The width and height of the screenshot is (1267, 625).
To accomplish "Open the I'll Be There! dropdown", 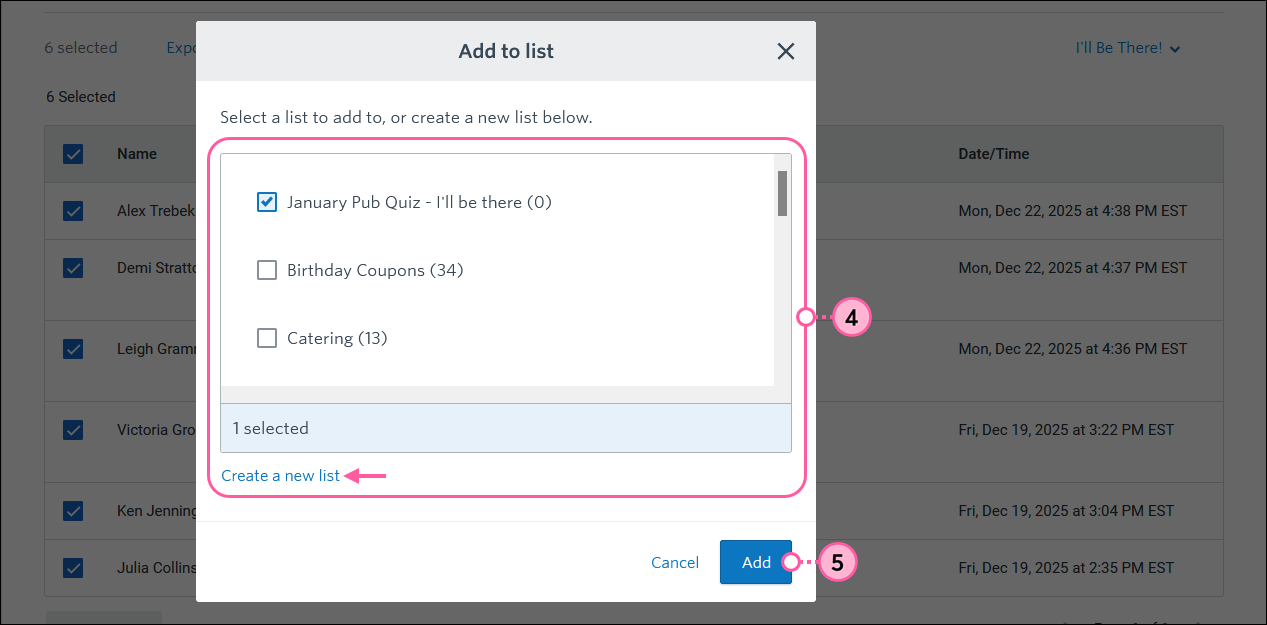I will tap(1128, 47).
